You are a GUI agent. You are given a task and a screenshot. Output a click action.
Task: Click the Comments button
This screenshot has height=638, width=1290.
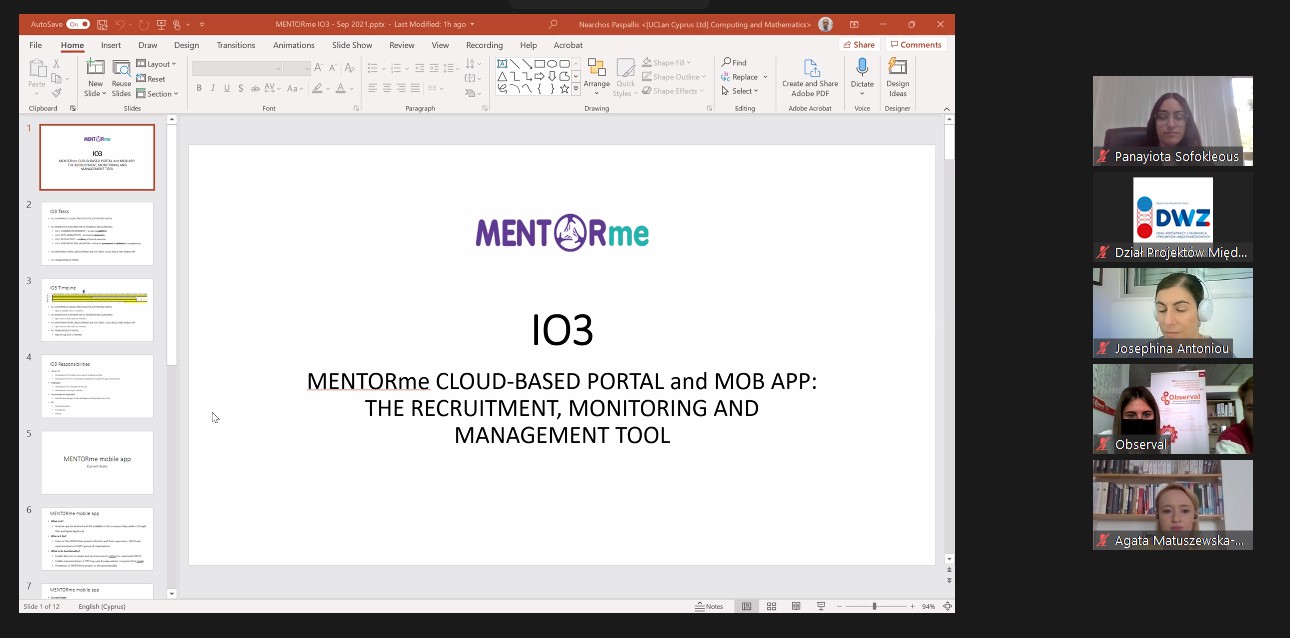click(916, 45)
